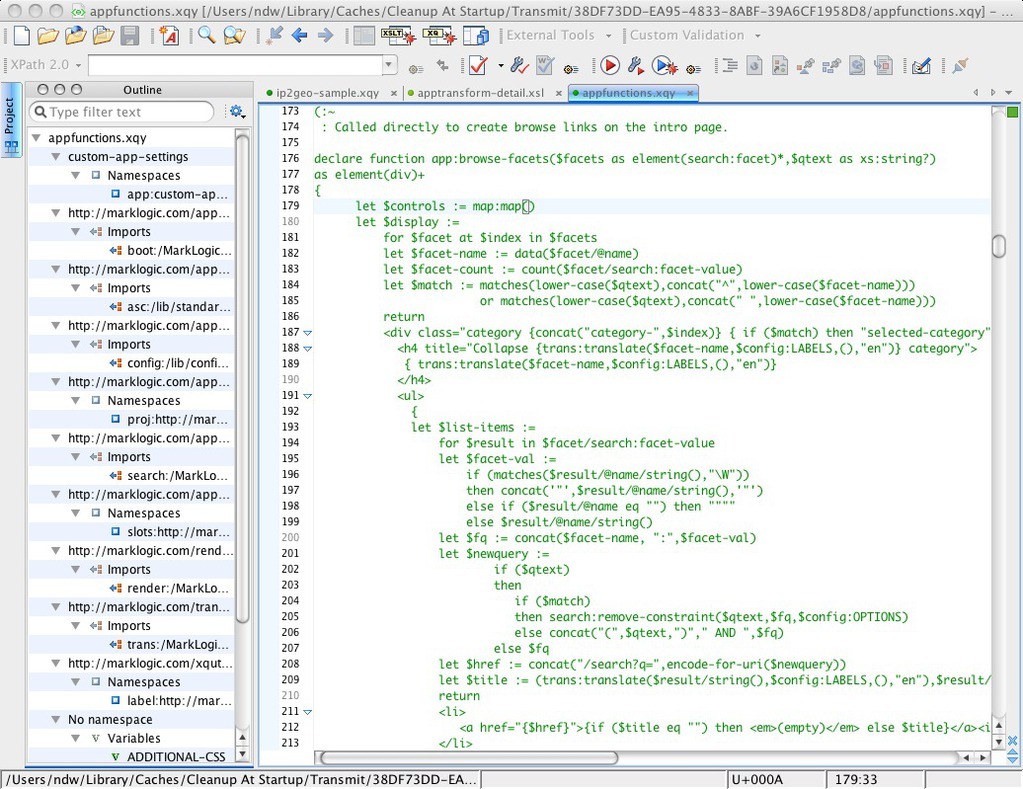Show the editor tab list dropdown arrow
The width and height of the screenshot is (1023, 789).
1009,93
